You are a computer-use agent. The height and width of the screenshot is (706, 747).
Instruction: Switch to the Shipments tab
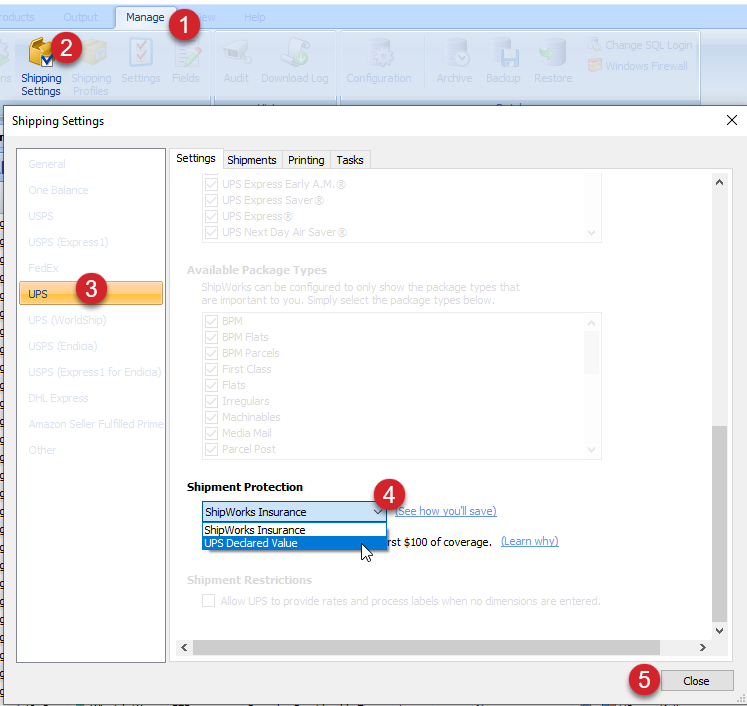coord(252,160)
